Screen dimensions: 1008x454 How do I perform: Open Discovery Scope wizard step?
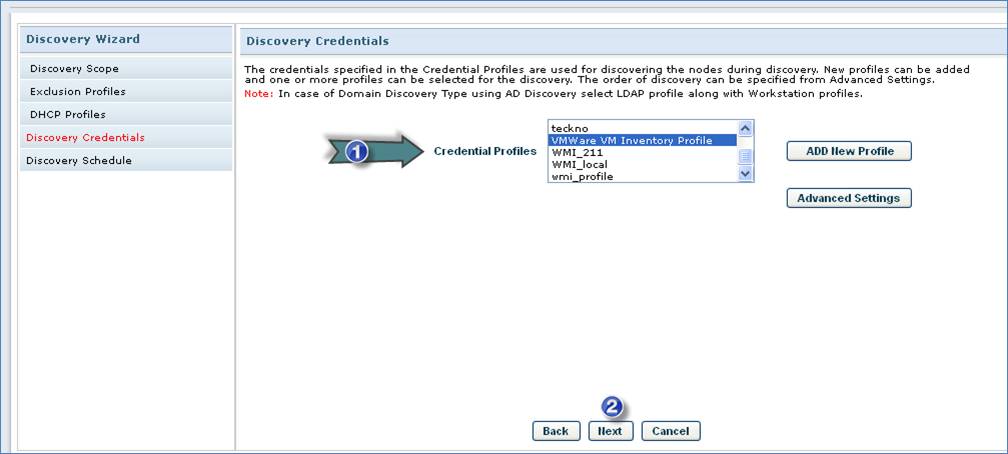pyautogui.click(x=74, y=69)
